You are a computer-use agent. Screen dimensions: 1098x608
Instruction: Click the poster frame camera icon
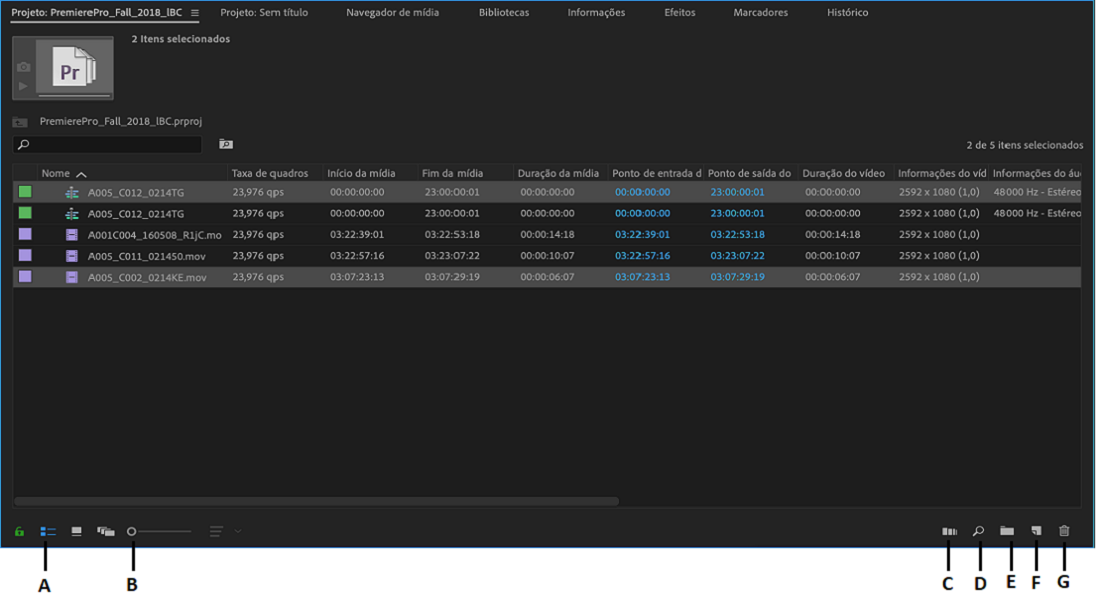click(24, 67)
